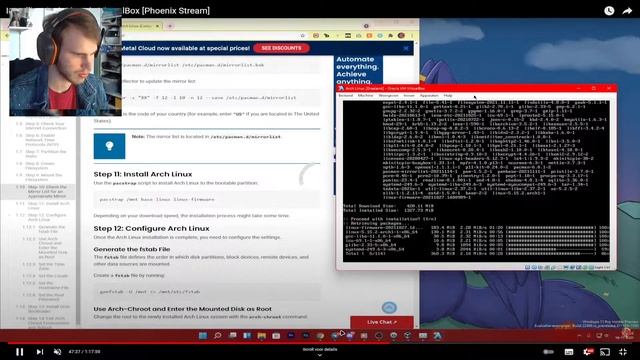This screenshot has height=360, width=640.
Task: Open the Invoer menu in VirtualBox
Action: [409, 96]
